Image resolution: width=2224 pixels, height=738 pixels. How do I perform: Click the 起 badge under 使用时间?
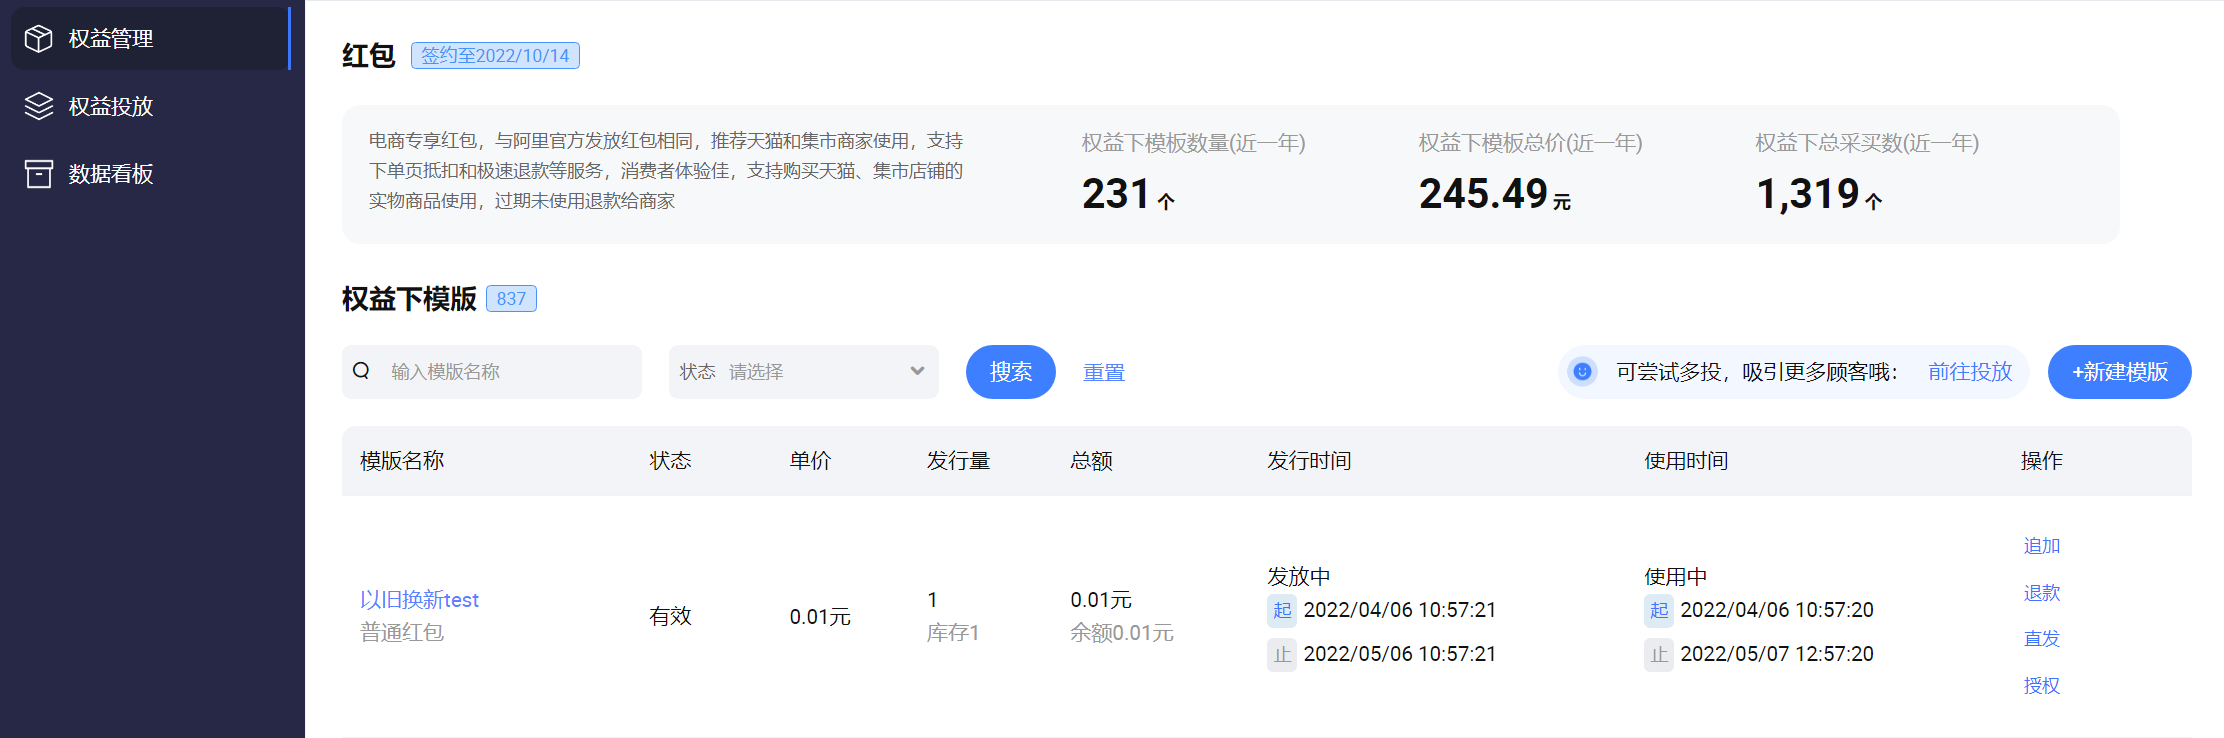(x=1659, y=610)
